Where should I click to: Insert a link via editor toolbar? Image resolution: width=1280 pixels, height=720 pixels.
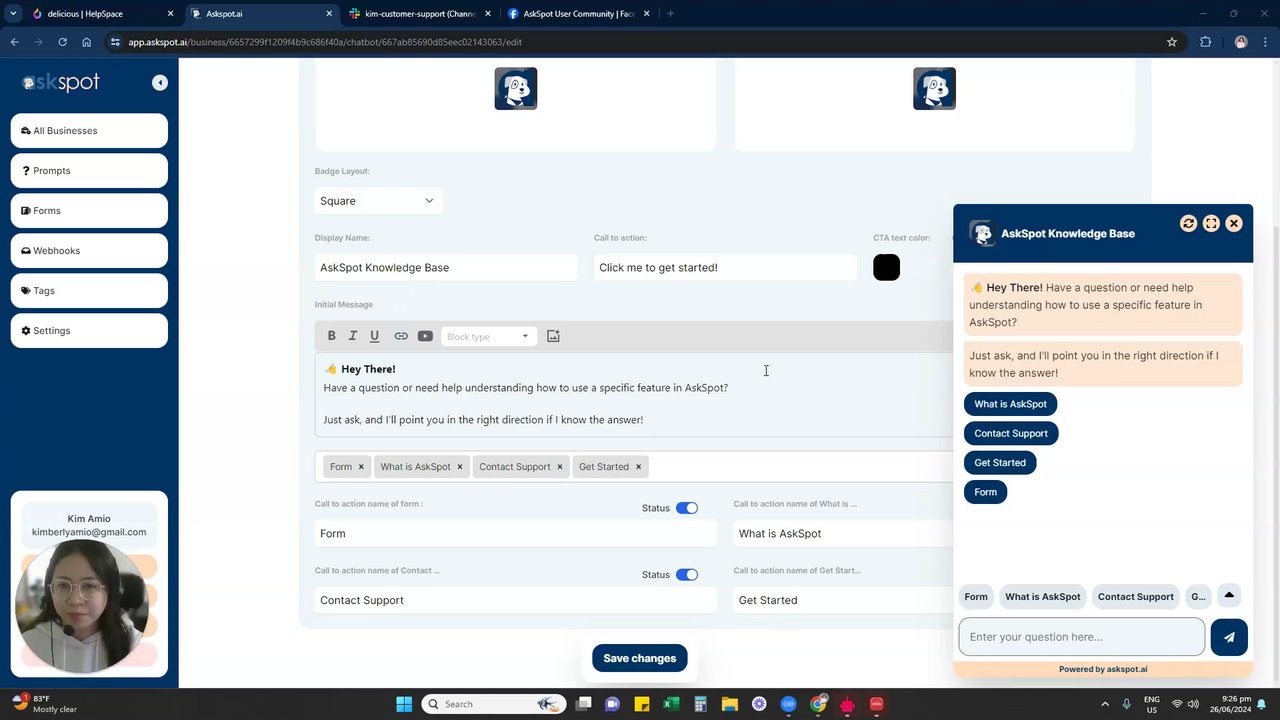401,336
